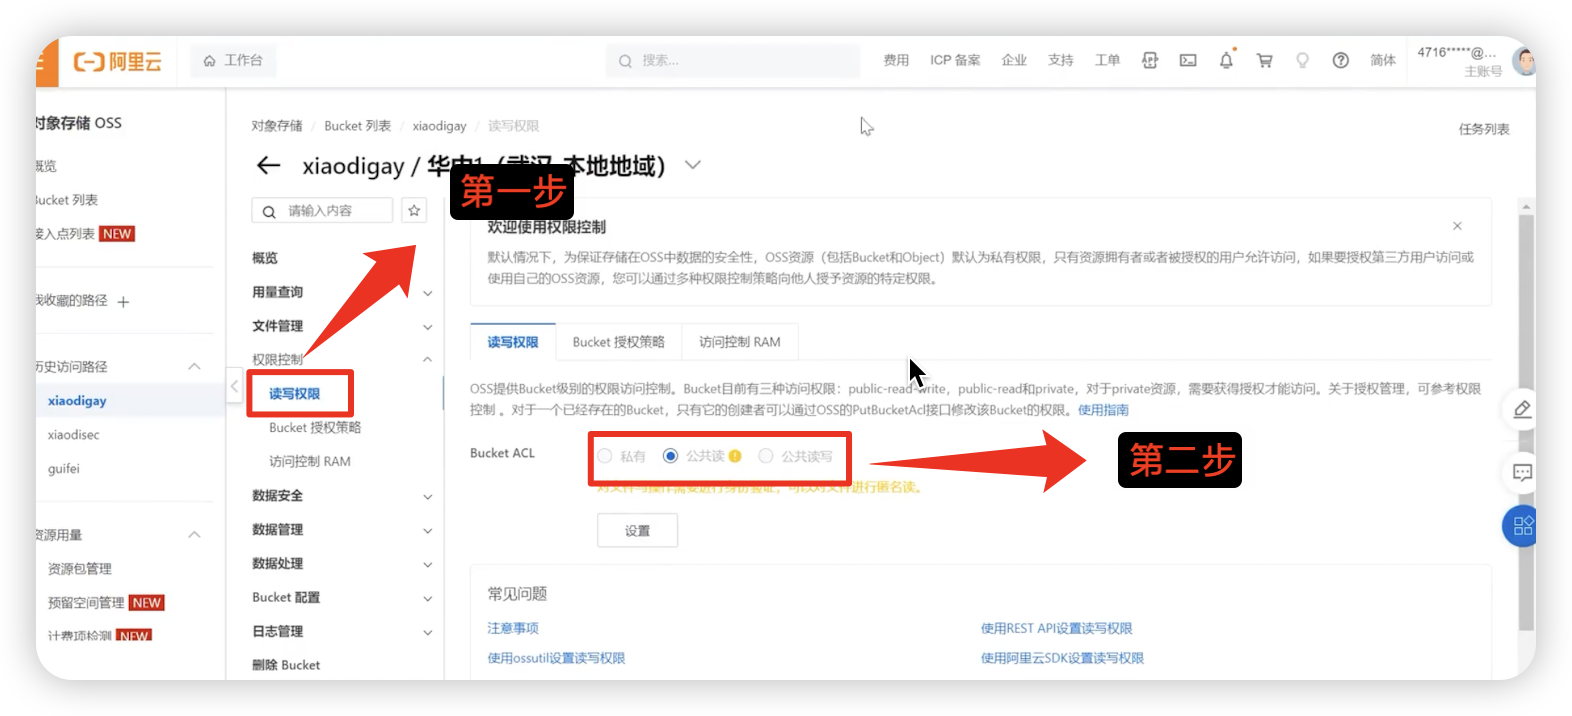
Task: Open 删除 Bucket menu item
Action: point(286,665)
